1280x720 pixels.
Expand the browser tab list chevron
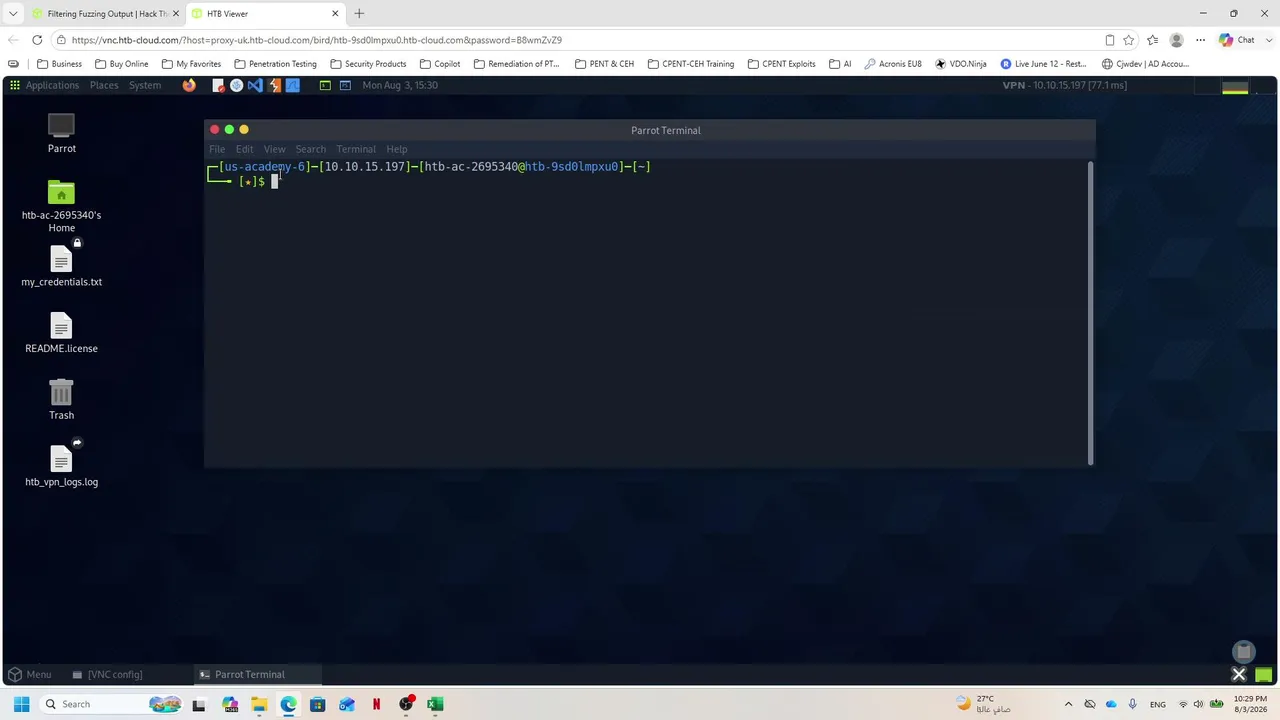(x=12, y=14)
